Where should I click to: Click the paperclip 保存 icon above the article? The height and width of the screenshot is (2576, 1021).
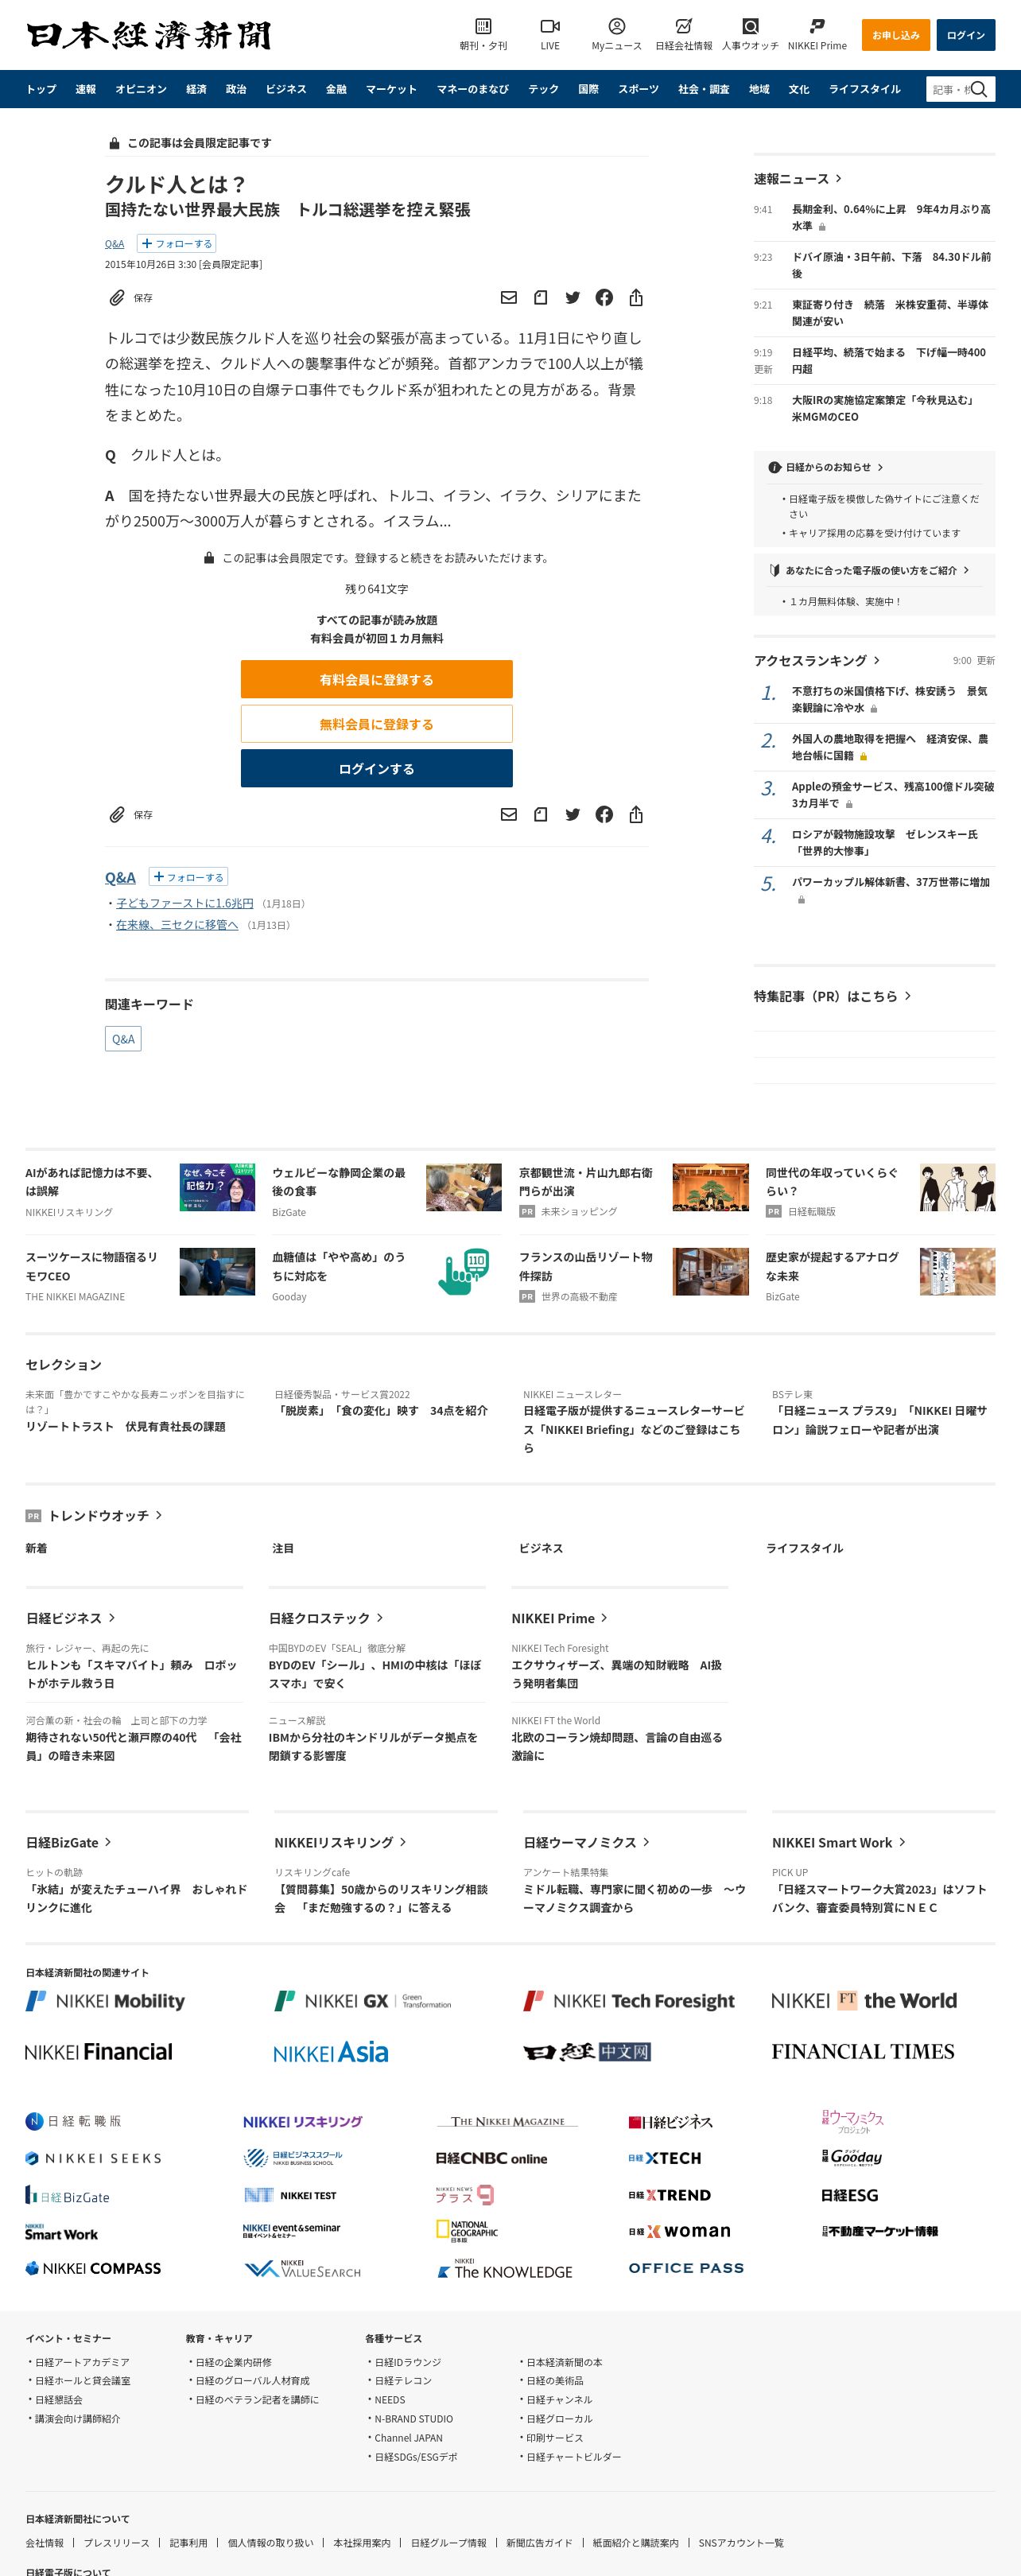tap(117, 298)
